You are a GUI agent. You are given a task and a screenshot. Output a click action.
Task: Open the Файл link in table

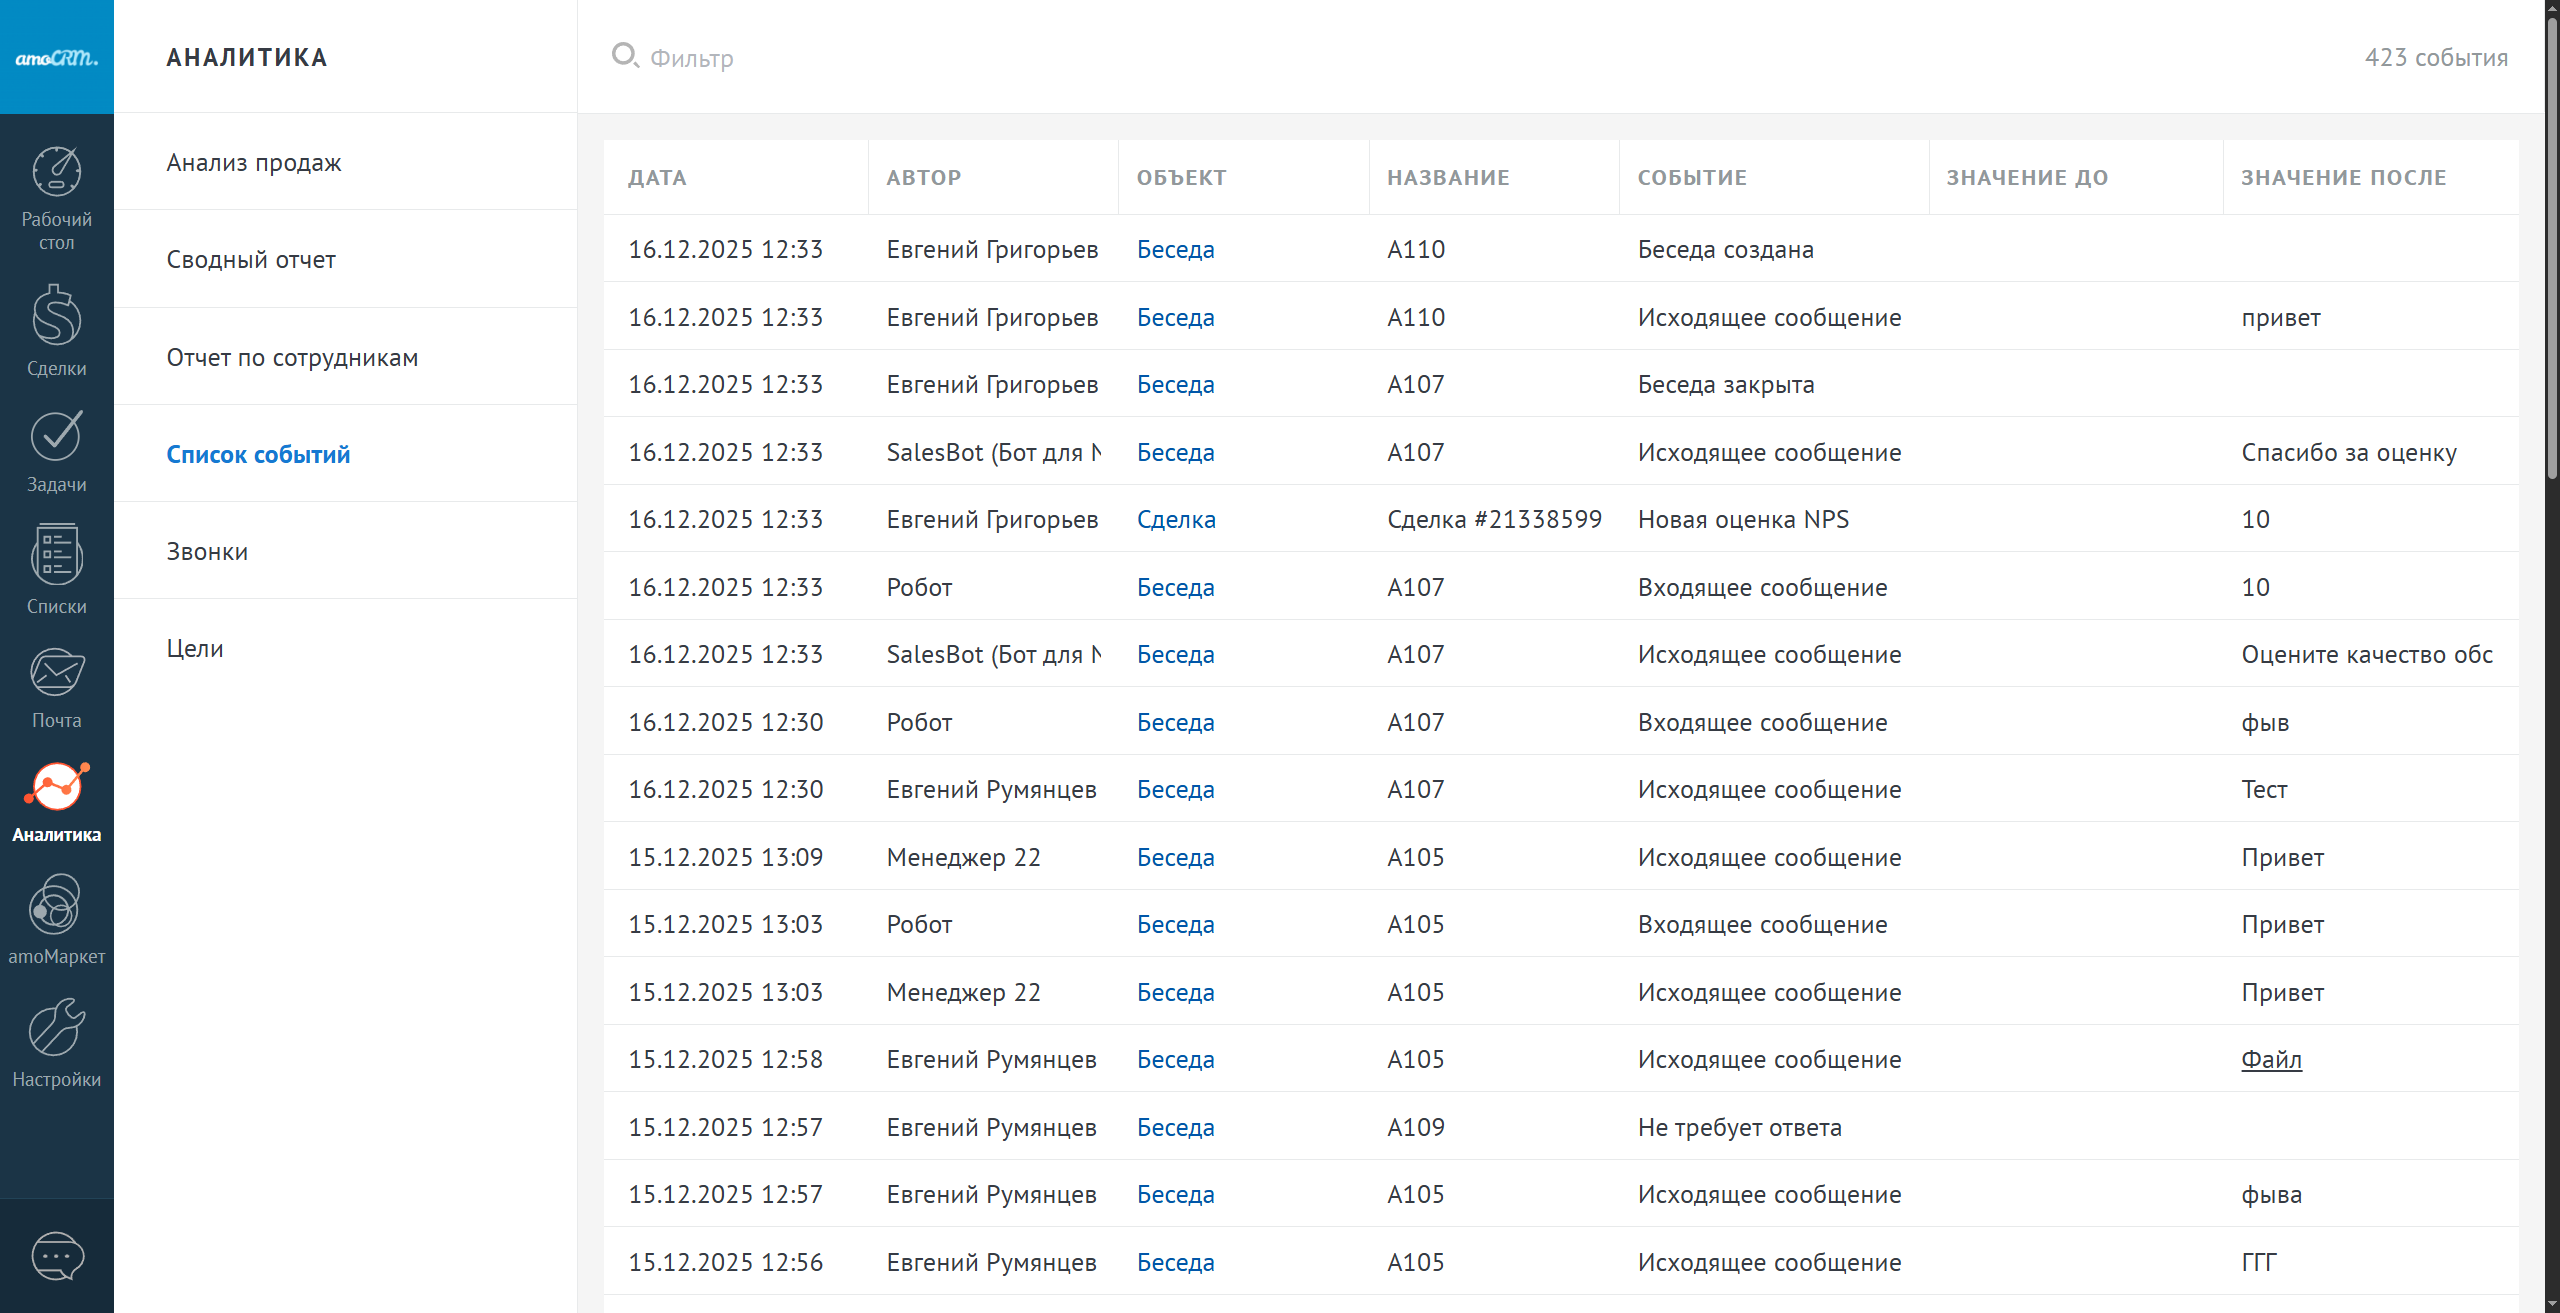coord(2271,1059)
